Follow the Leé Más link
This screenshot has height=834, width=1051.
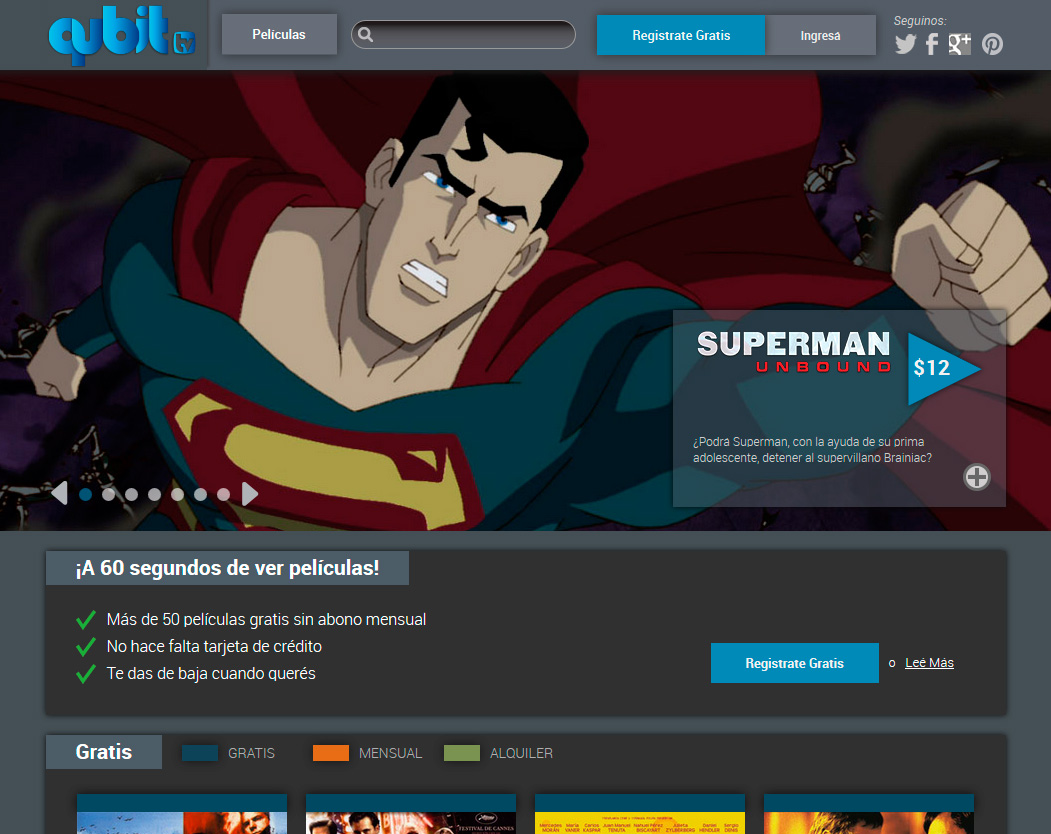pyautogui.click(x=929, y=662)
